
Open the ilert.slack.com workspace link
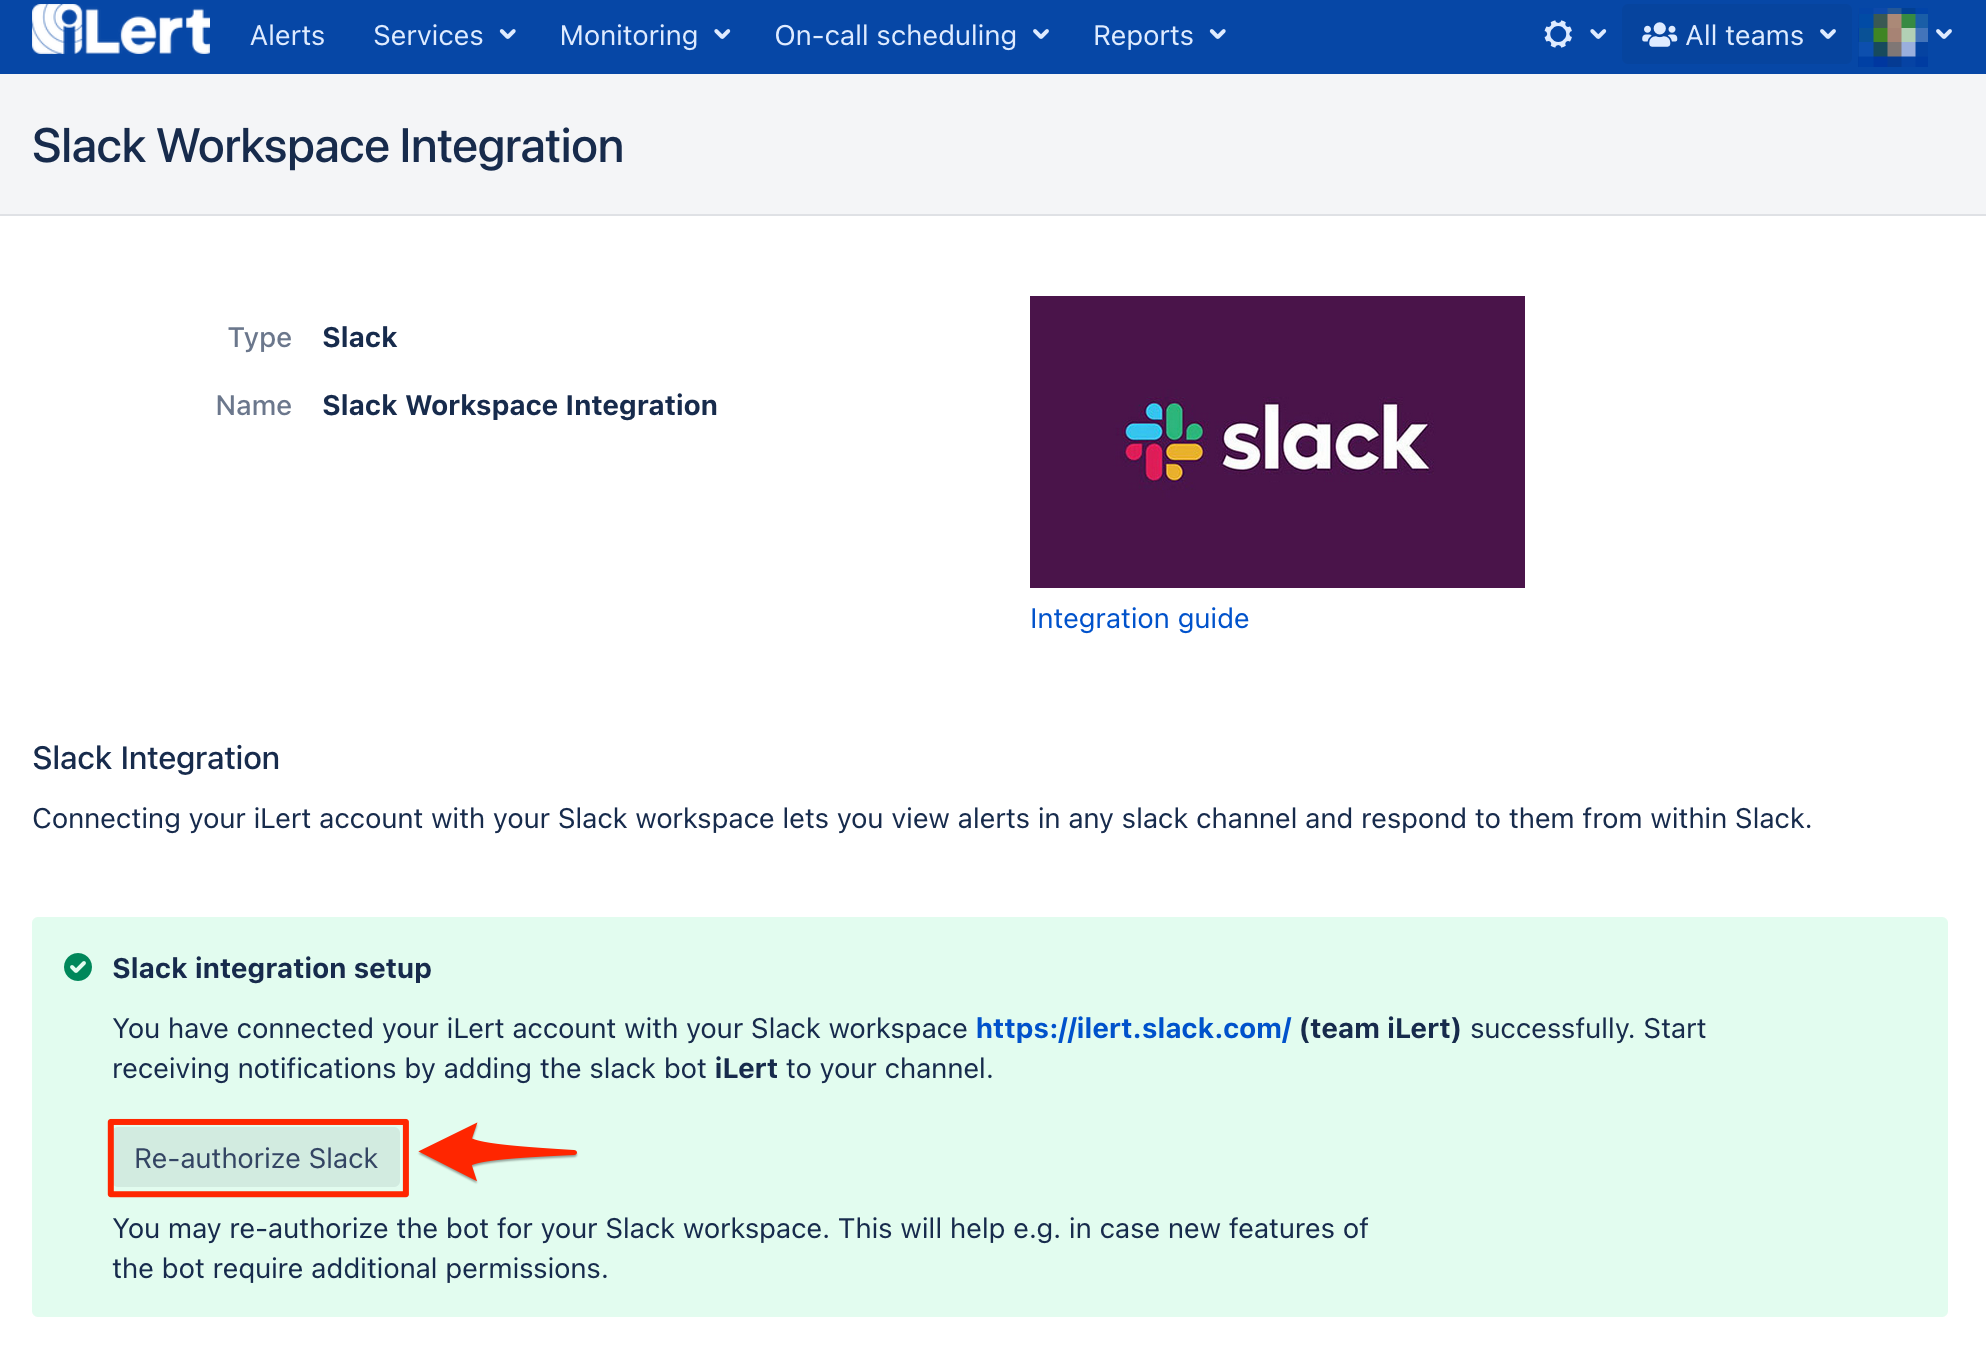click(x=1133, y=1028)
